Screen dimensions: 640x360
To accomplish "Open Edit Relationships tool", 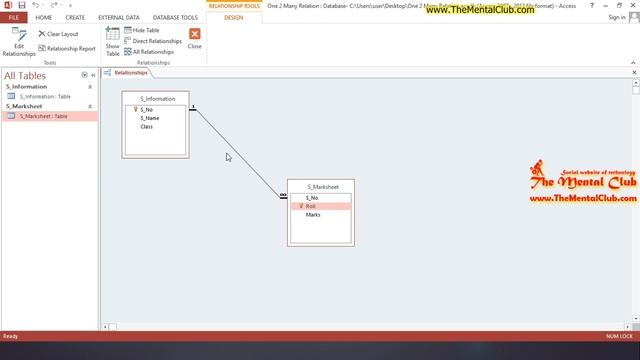I will (x=19, y=42).
